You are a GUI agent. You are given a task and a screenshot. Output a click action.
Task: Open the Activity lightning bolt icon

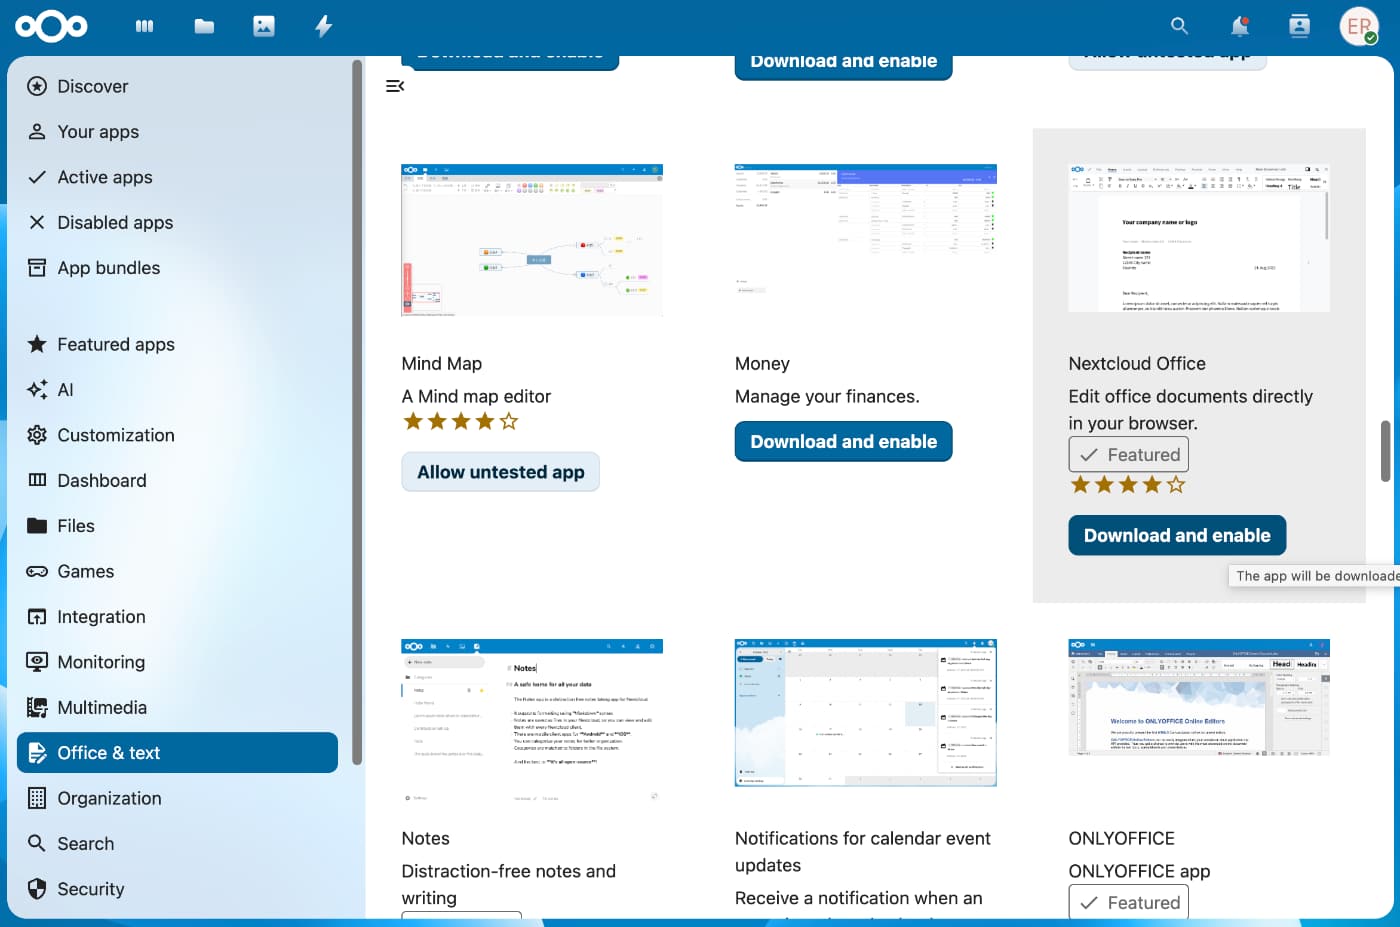click(323, 27)
